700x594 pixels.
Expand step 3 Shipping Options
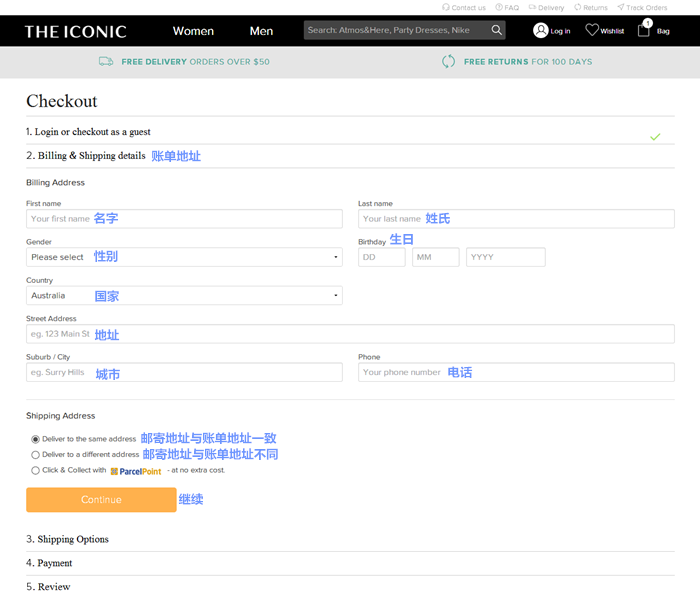pos(67,539)
